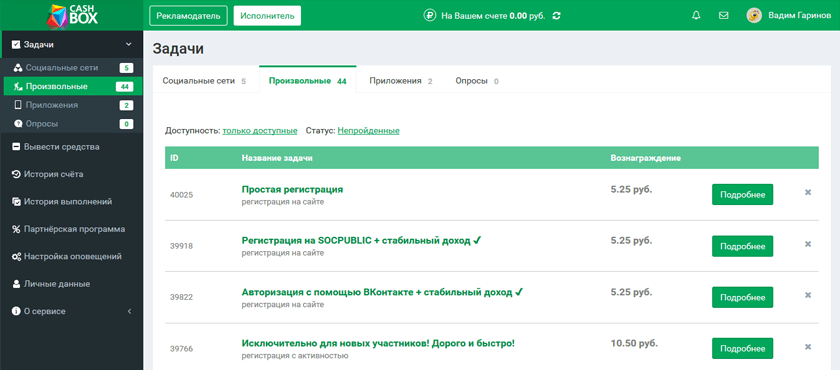Dismiss task 40025 with the x icon

coord(808,192)
